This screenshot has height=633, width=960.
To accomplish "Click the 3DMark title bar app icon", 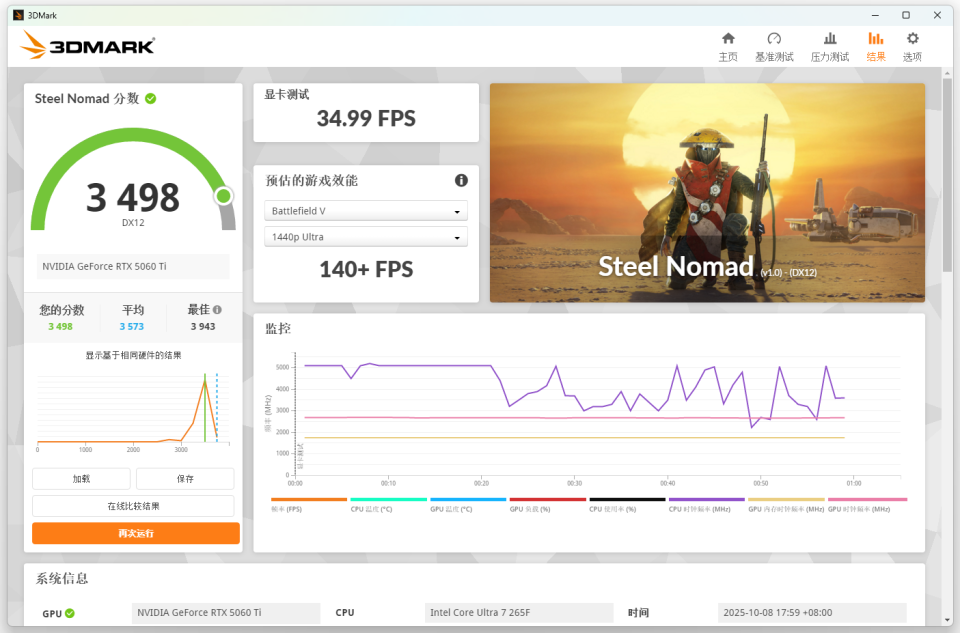I will (x=18, y=15).
